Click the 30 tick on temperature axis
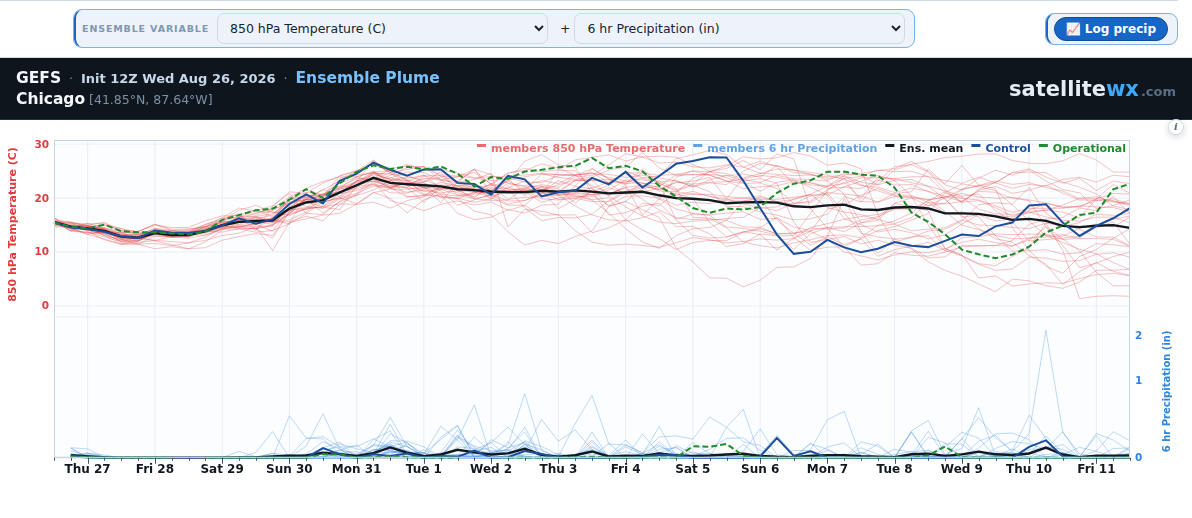Image resolution: width=1192 pixels, height=518 pixels. click(41, 145)
